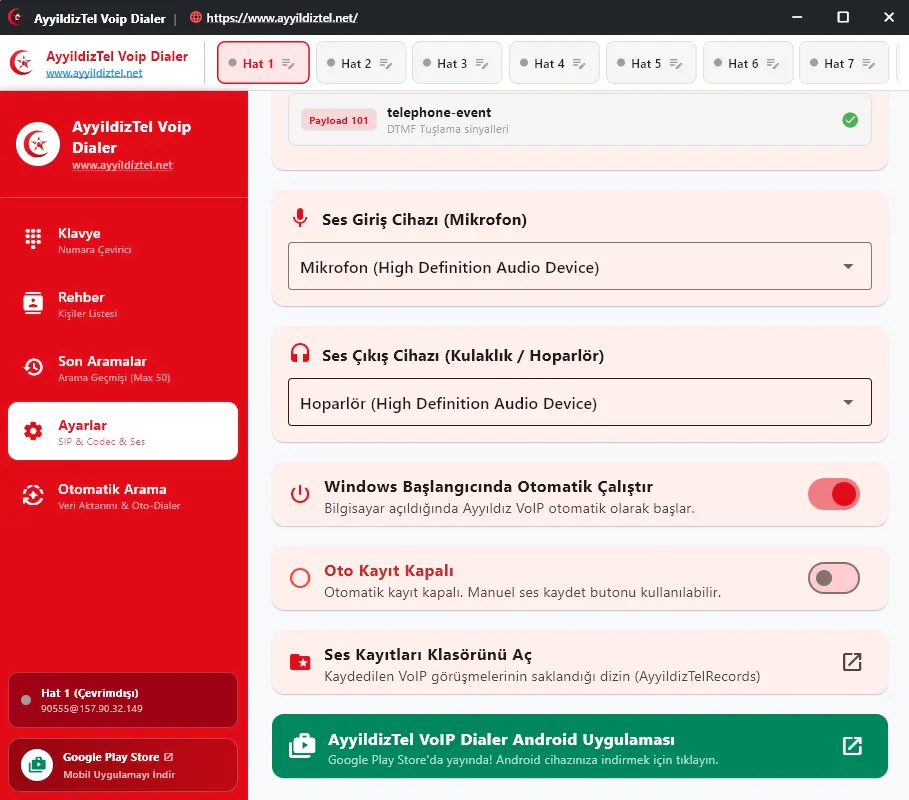909x800 pixels.
Task: Click the green checkmark on telephone-event row
Action: [x=850, y=120]
